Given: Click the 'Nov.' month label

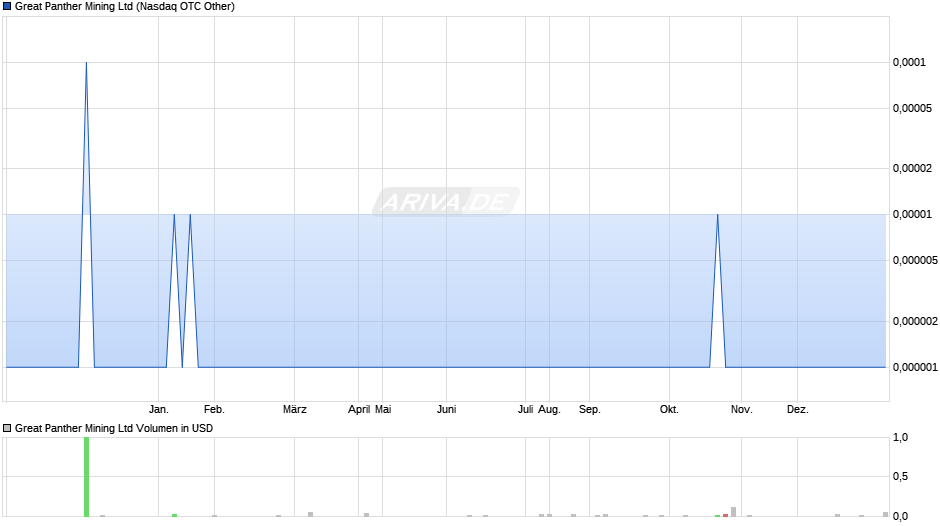Looking at the screenshot, I should [x=742, y=410].
